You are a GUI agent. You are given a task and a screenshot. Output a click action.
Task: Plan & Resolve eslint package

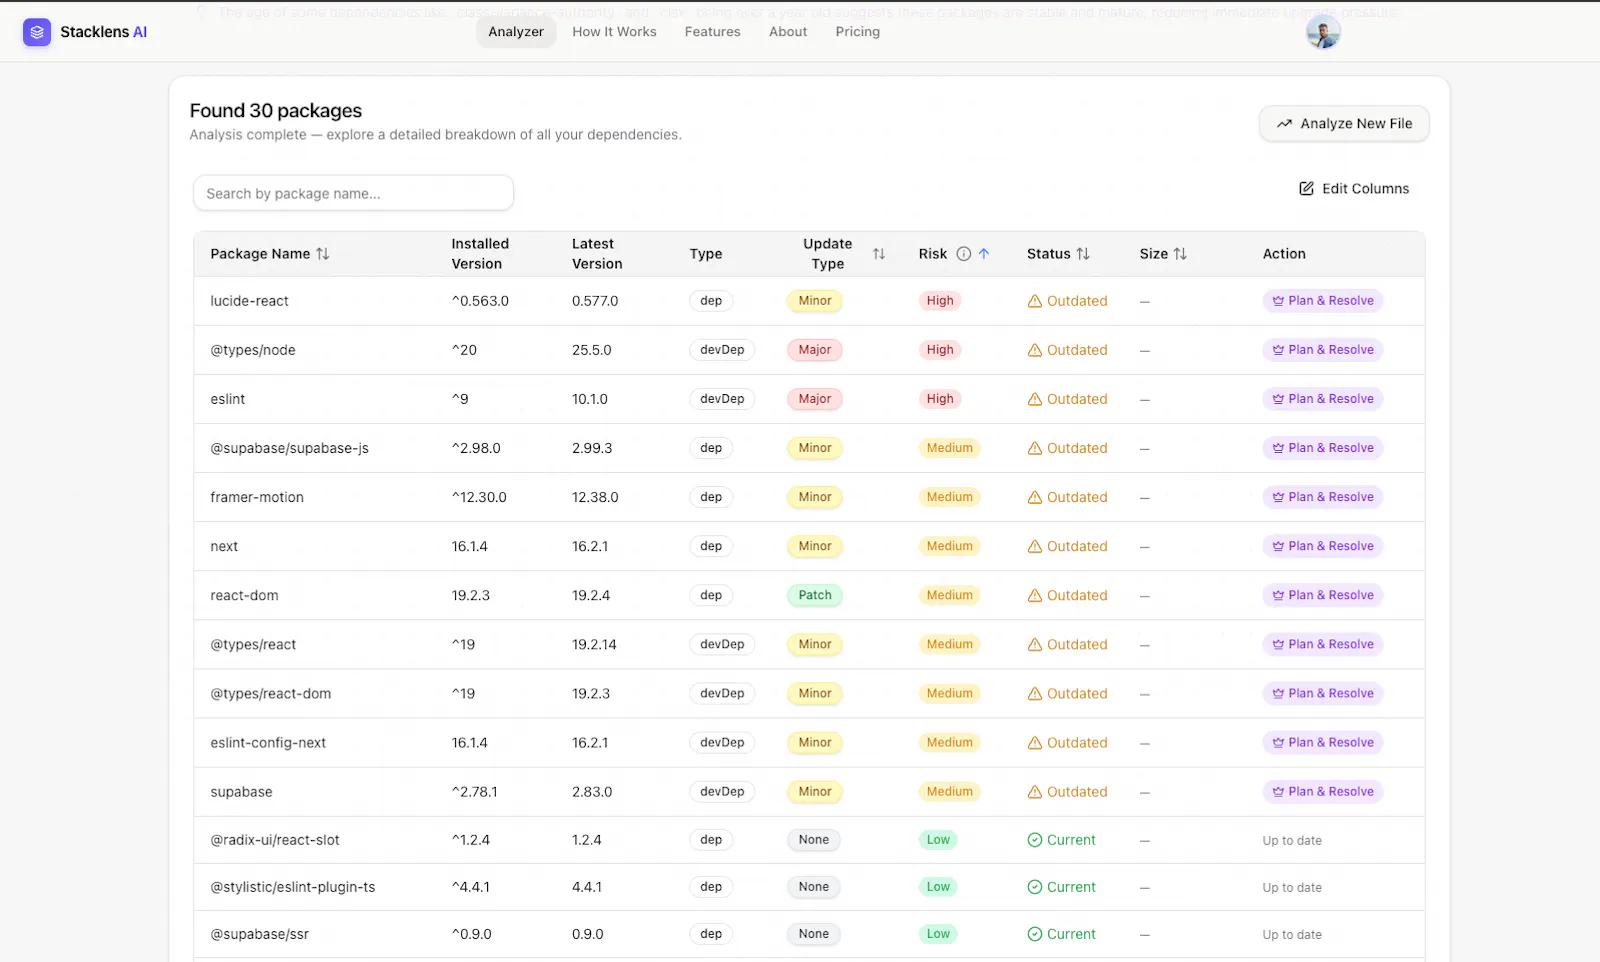(1322, 399)
